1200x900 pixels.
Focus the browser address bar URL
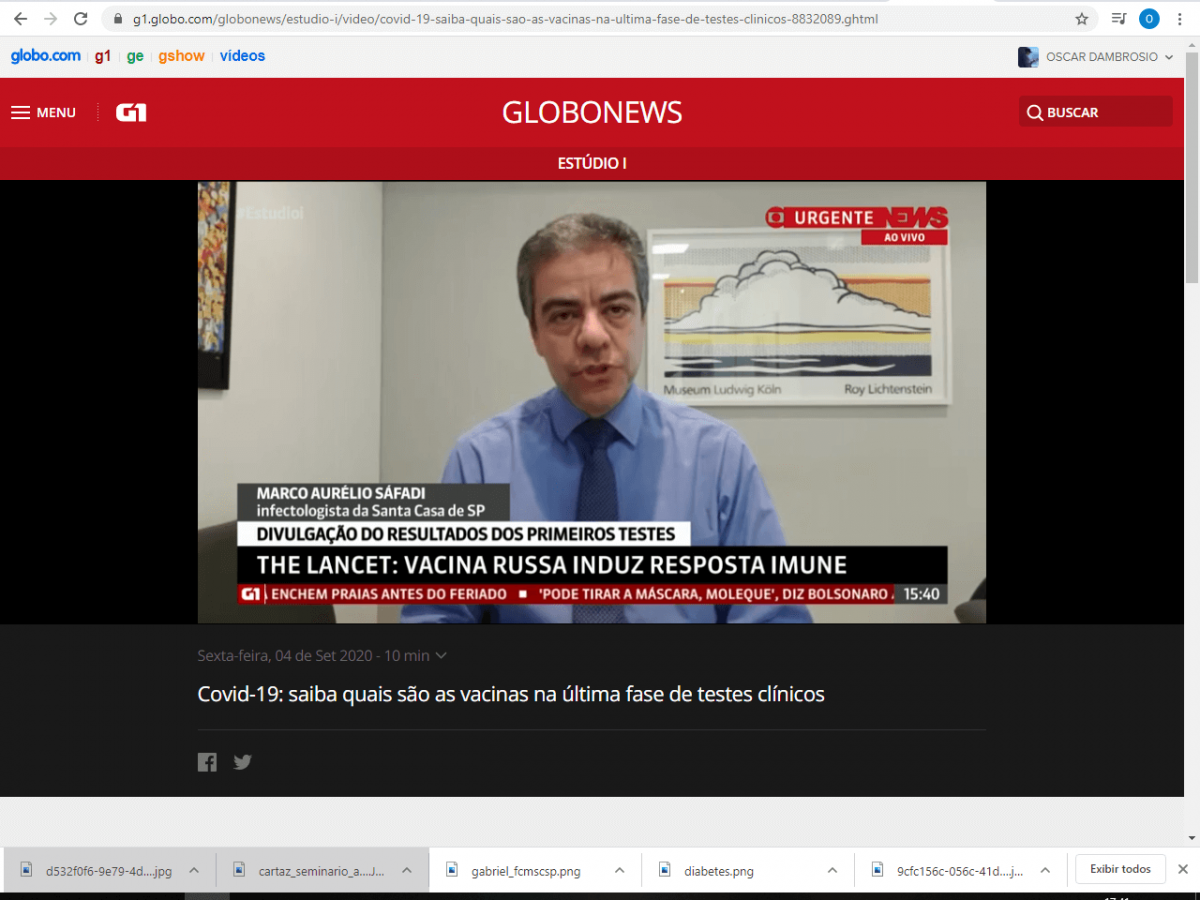pyautogui.click(x=506, y=19)
